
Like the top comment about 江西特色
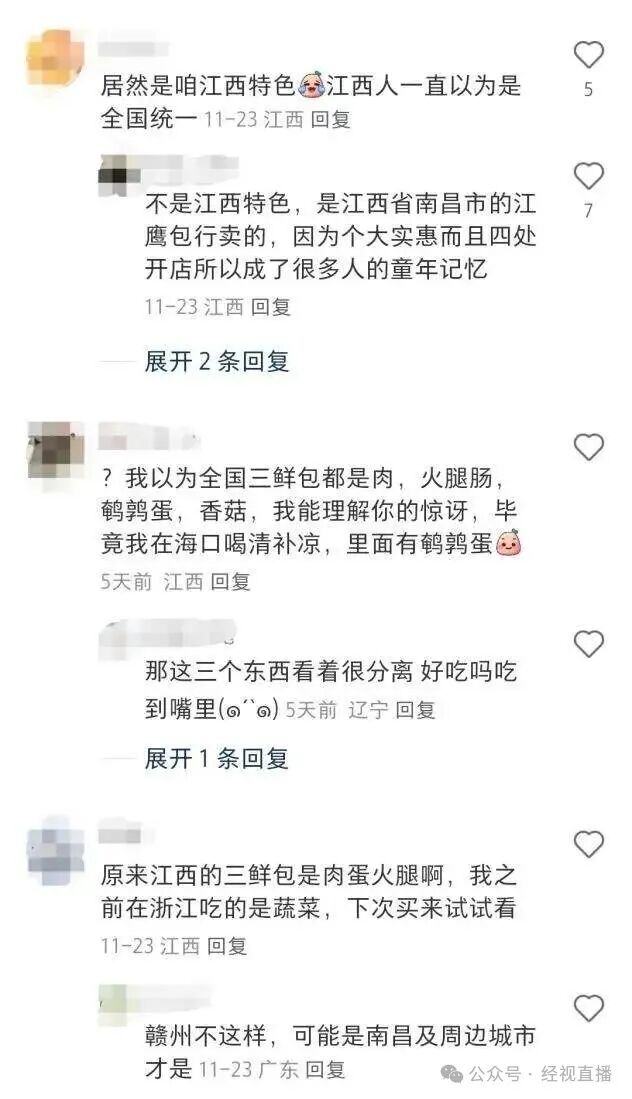(588, 55)
